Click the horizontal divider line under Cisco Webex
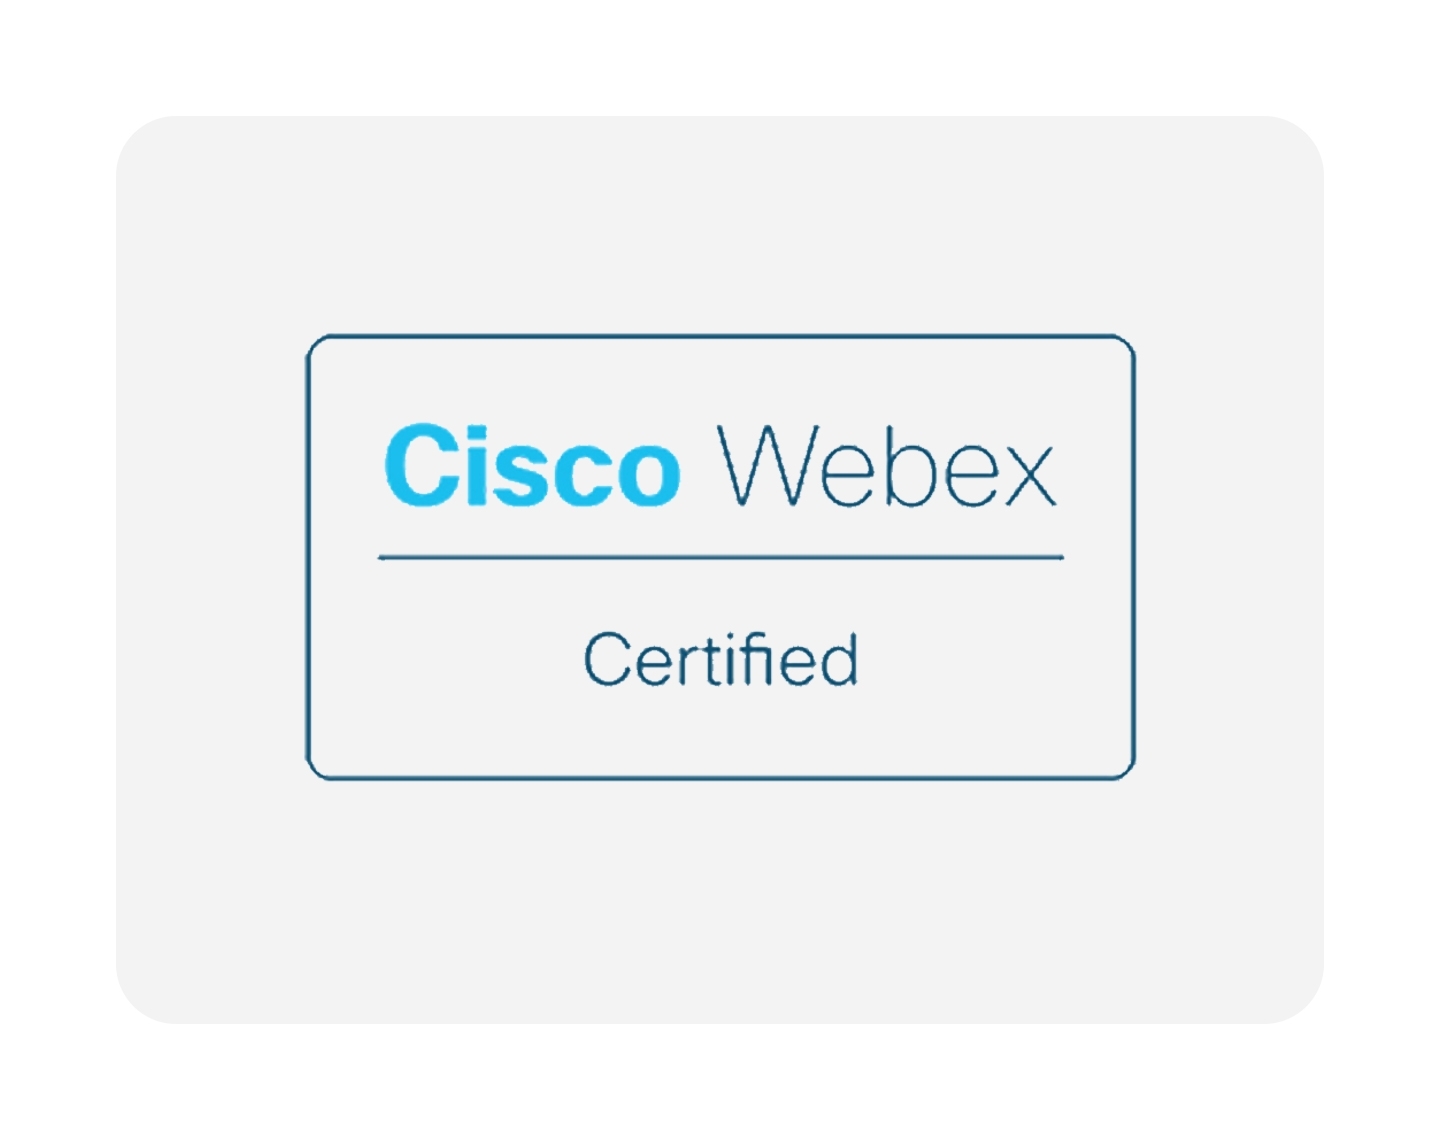 tap(721, 558)
